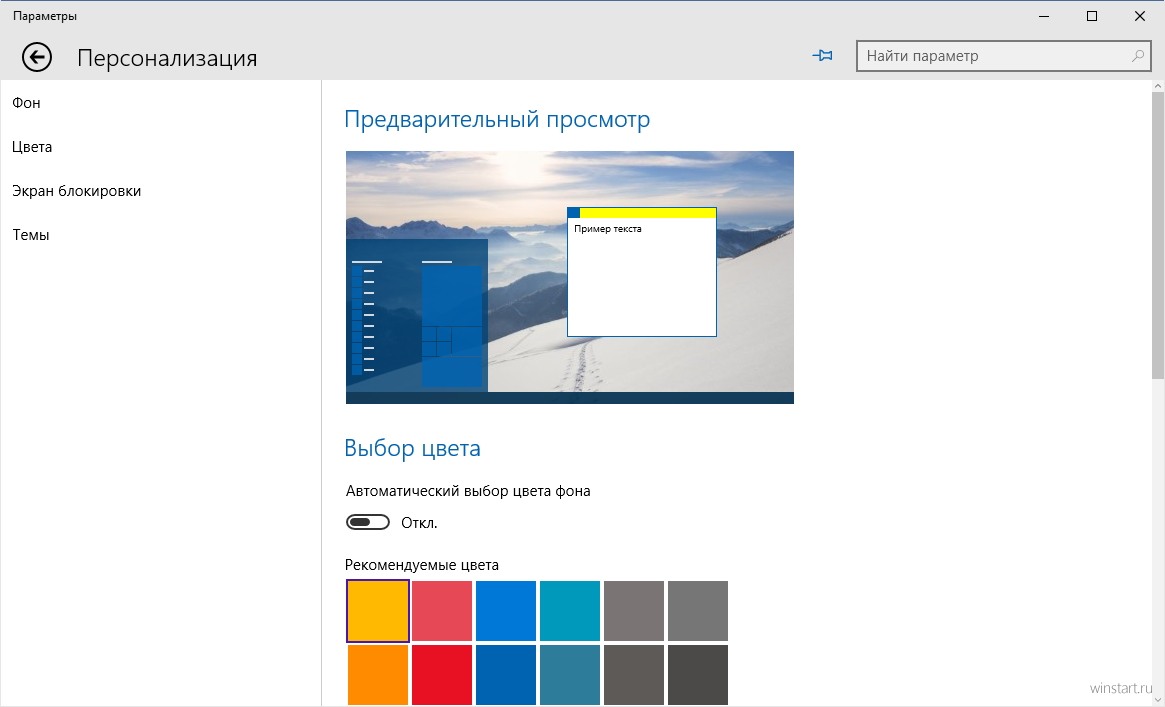This screenshot has height=707, width=1165.
Task: Select the Темы section
Action: [x=30, y=235]
